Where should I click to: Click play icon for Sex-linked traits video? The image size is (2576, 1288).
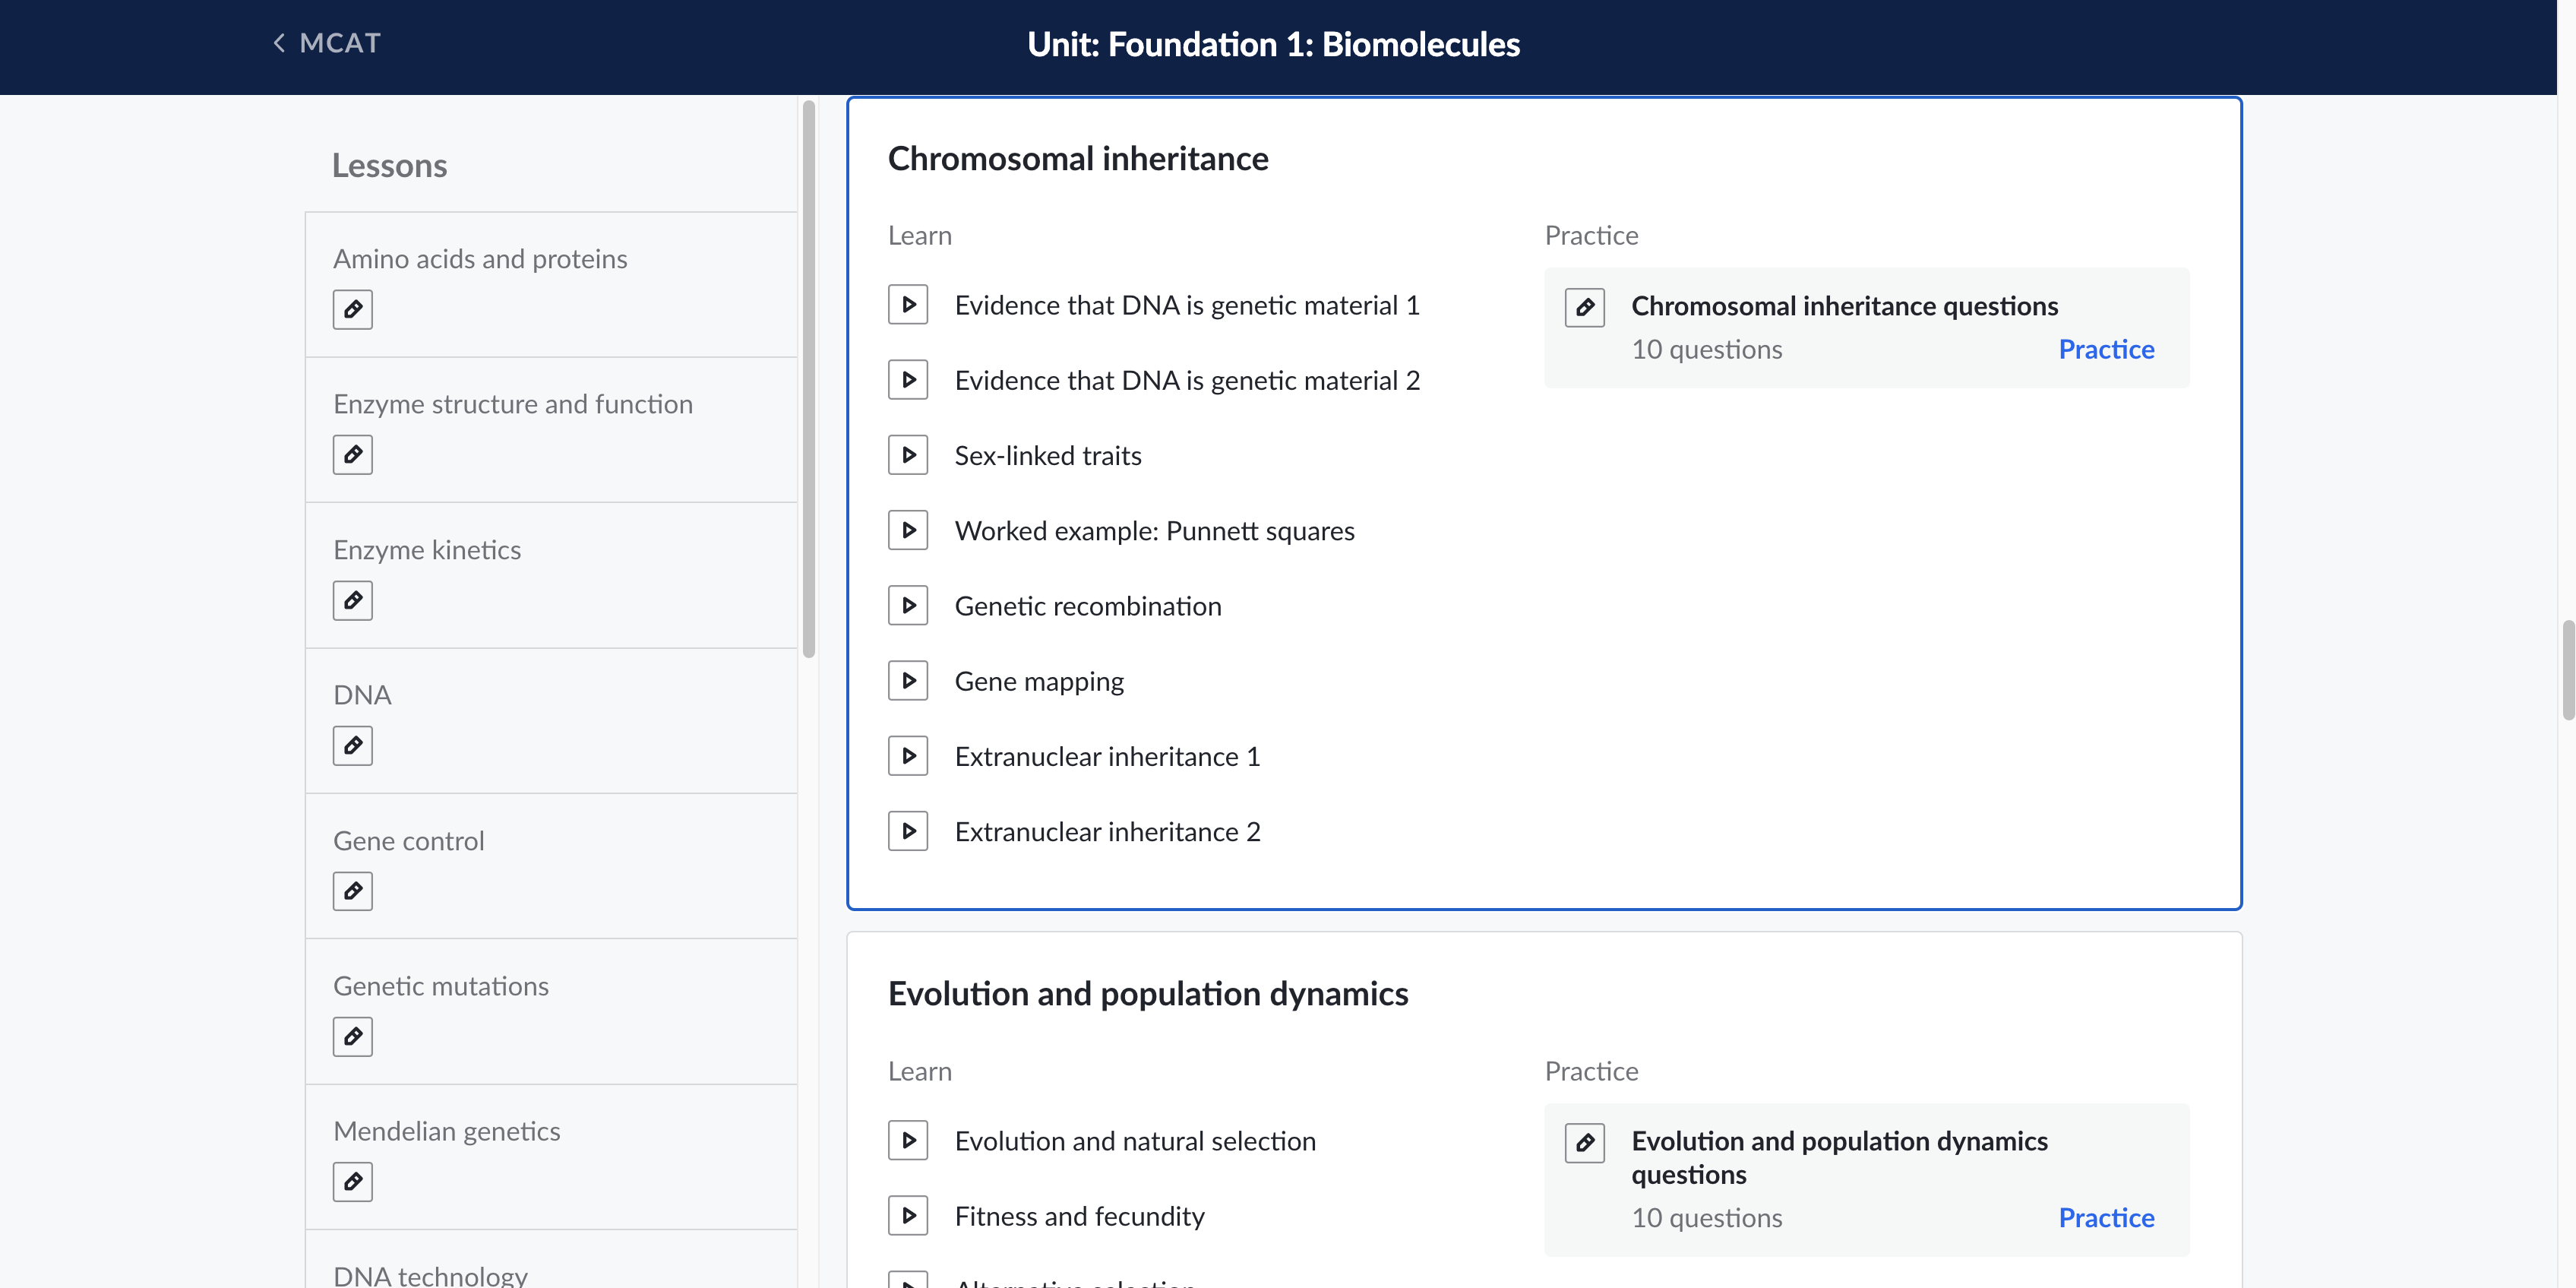coord(907,455)
